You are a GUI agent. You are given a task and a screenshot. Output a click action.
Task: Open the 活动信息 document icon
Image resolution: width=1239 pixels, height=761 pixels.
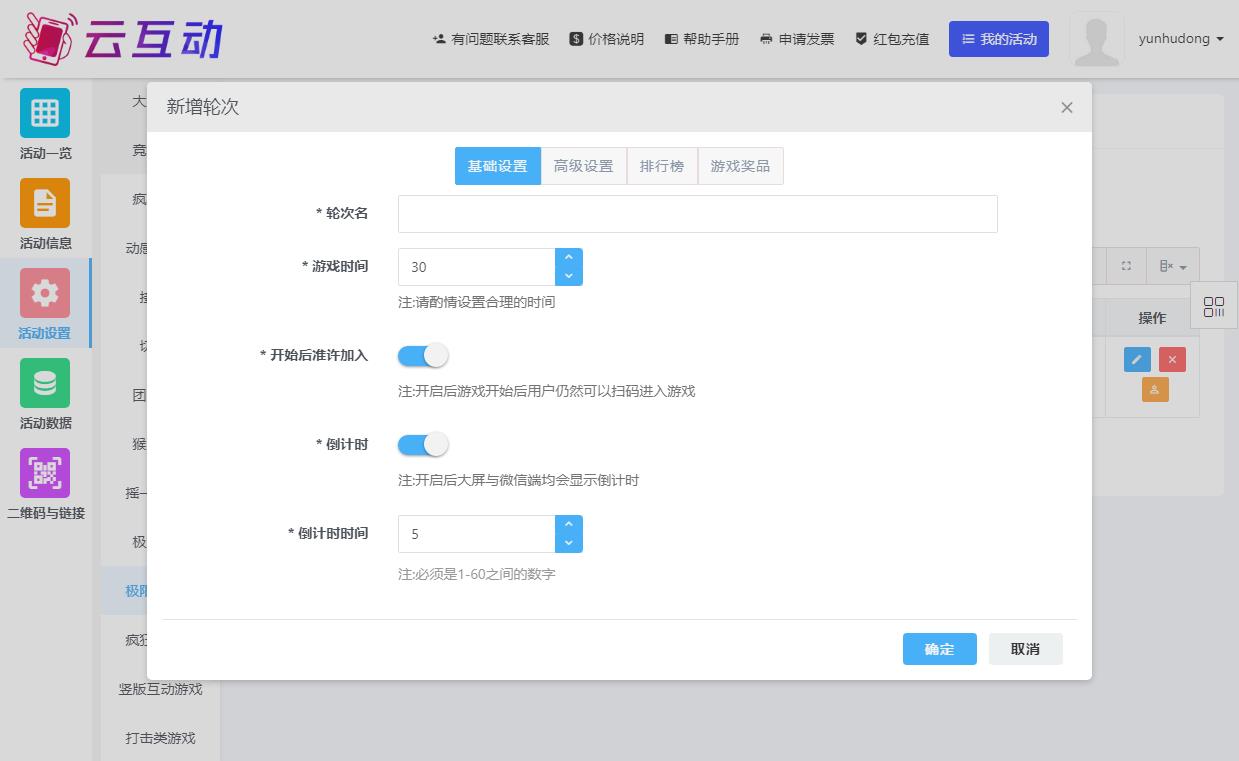[x=45, y=203]
